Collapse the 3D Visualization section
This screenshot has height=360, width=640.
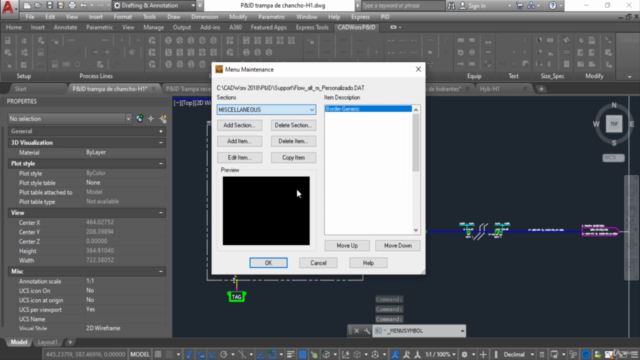click(161, 143)
